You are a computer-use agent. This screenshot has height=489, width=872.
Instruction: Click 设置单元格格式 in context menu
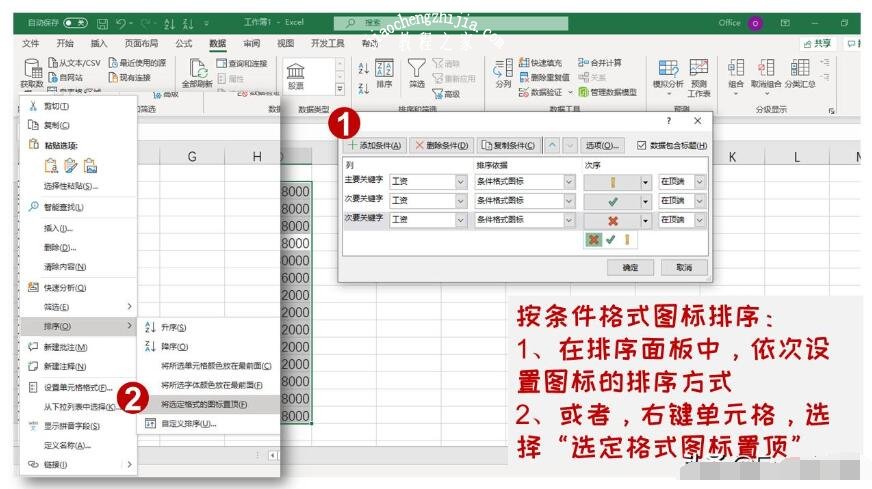click(78, 388)
